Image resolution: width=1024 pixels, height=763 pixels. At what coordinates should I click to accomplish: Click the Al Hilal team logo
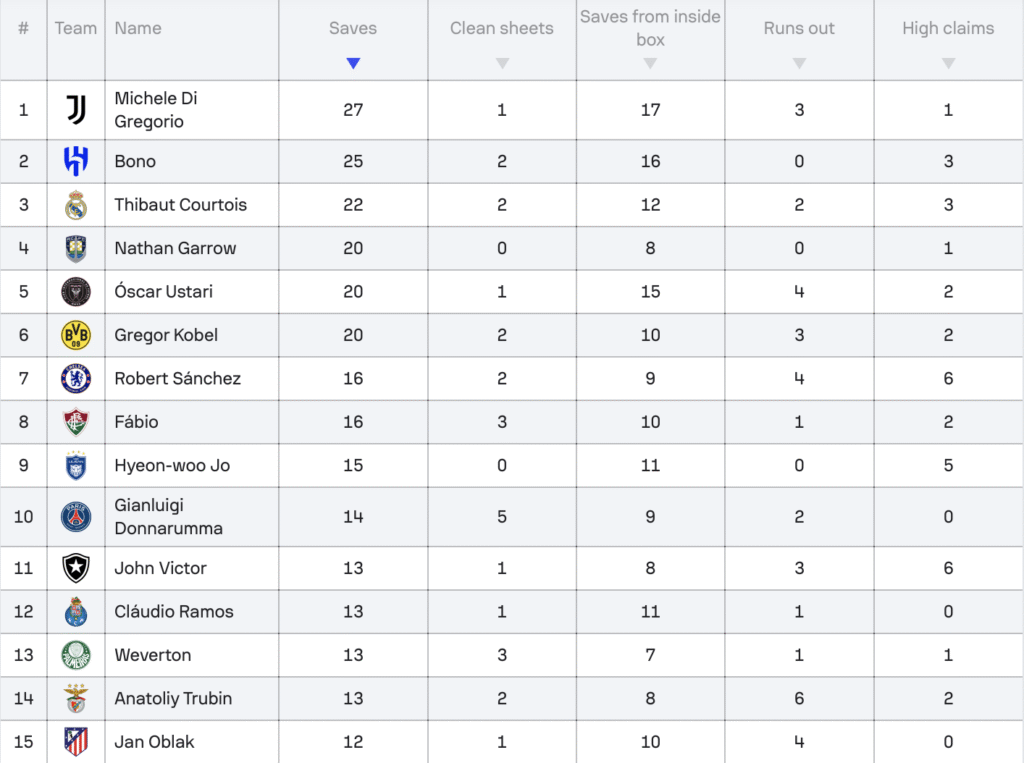[x=76, y=161]
